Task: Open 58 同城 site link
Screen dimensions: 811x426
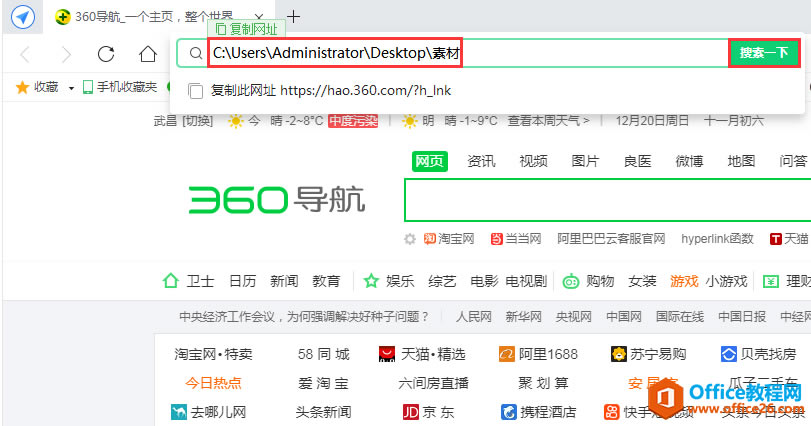Action: (x=324, y=354)
